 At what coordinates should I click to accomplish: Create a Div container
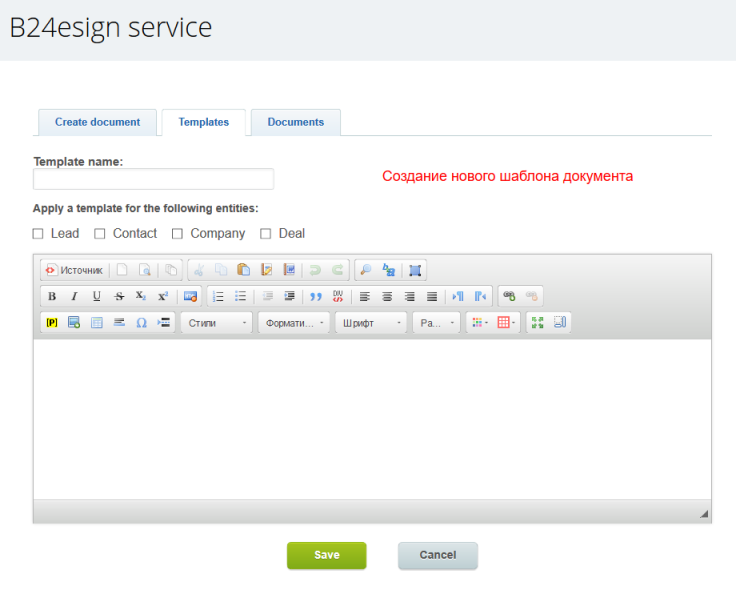click(x=338, y=296)
